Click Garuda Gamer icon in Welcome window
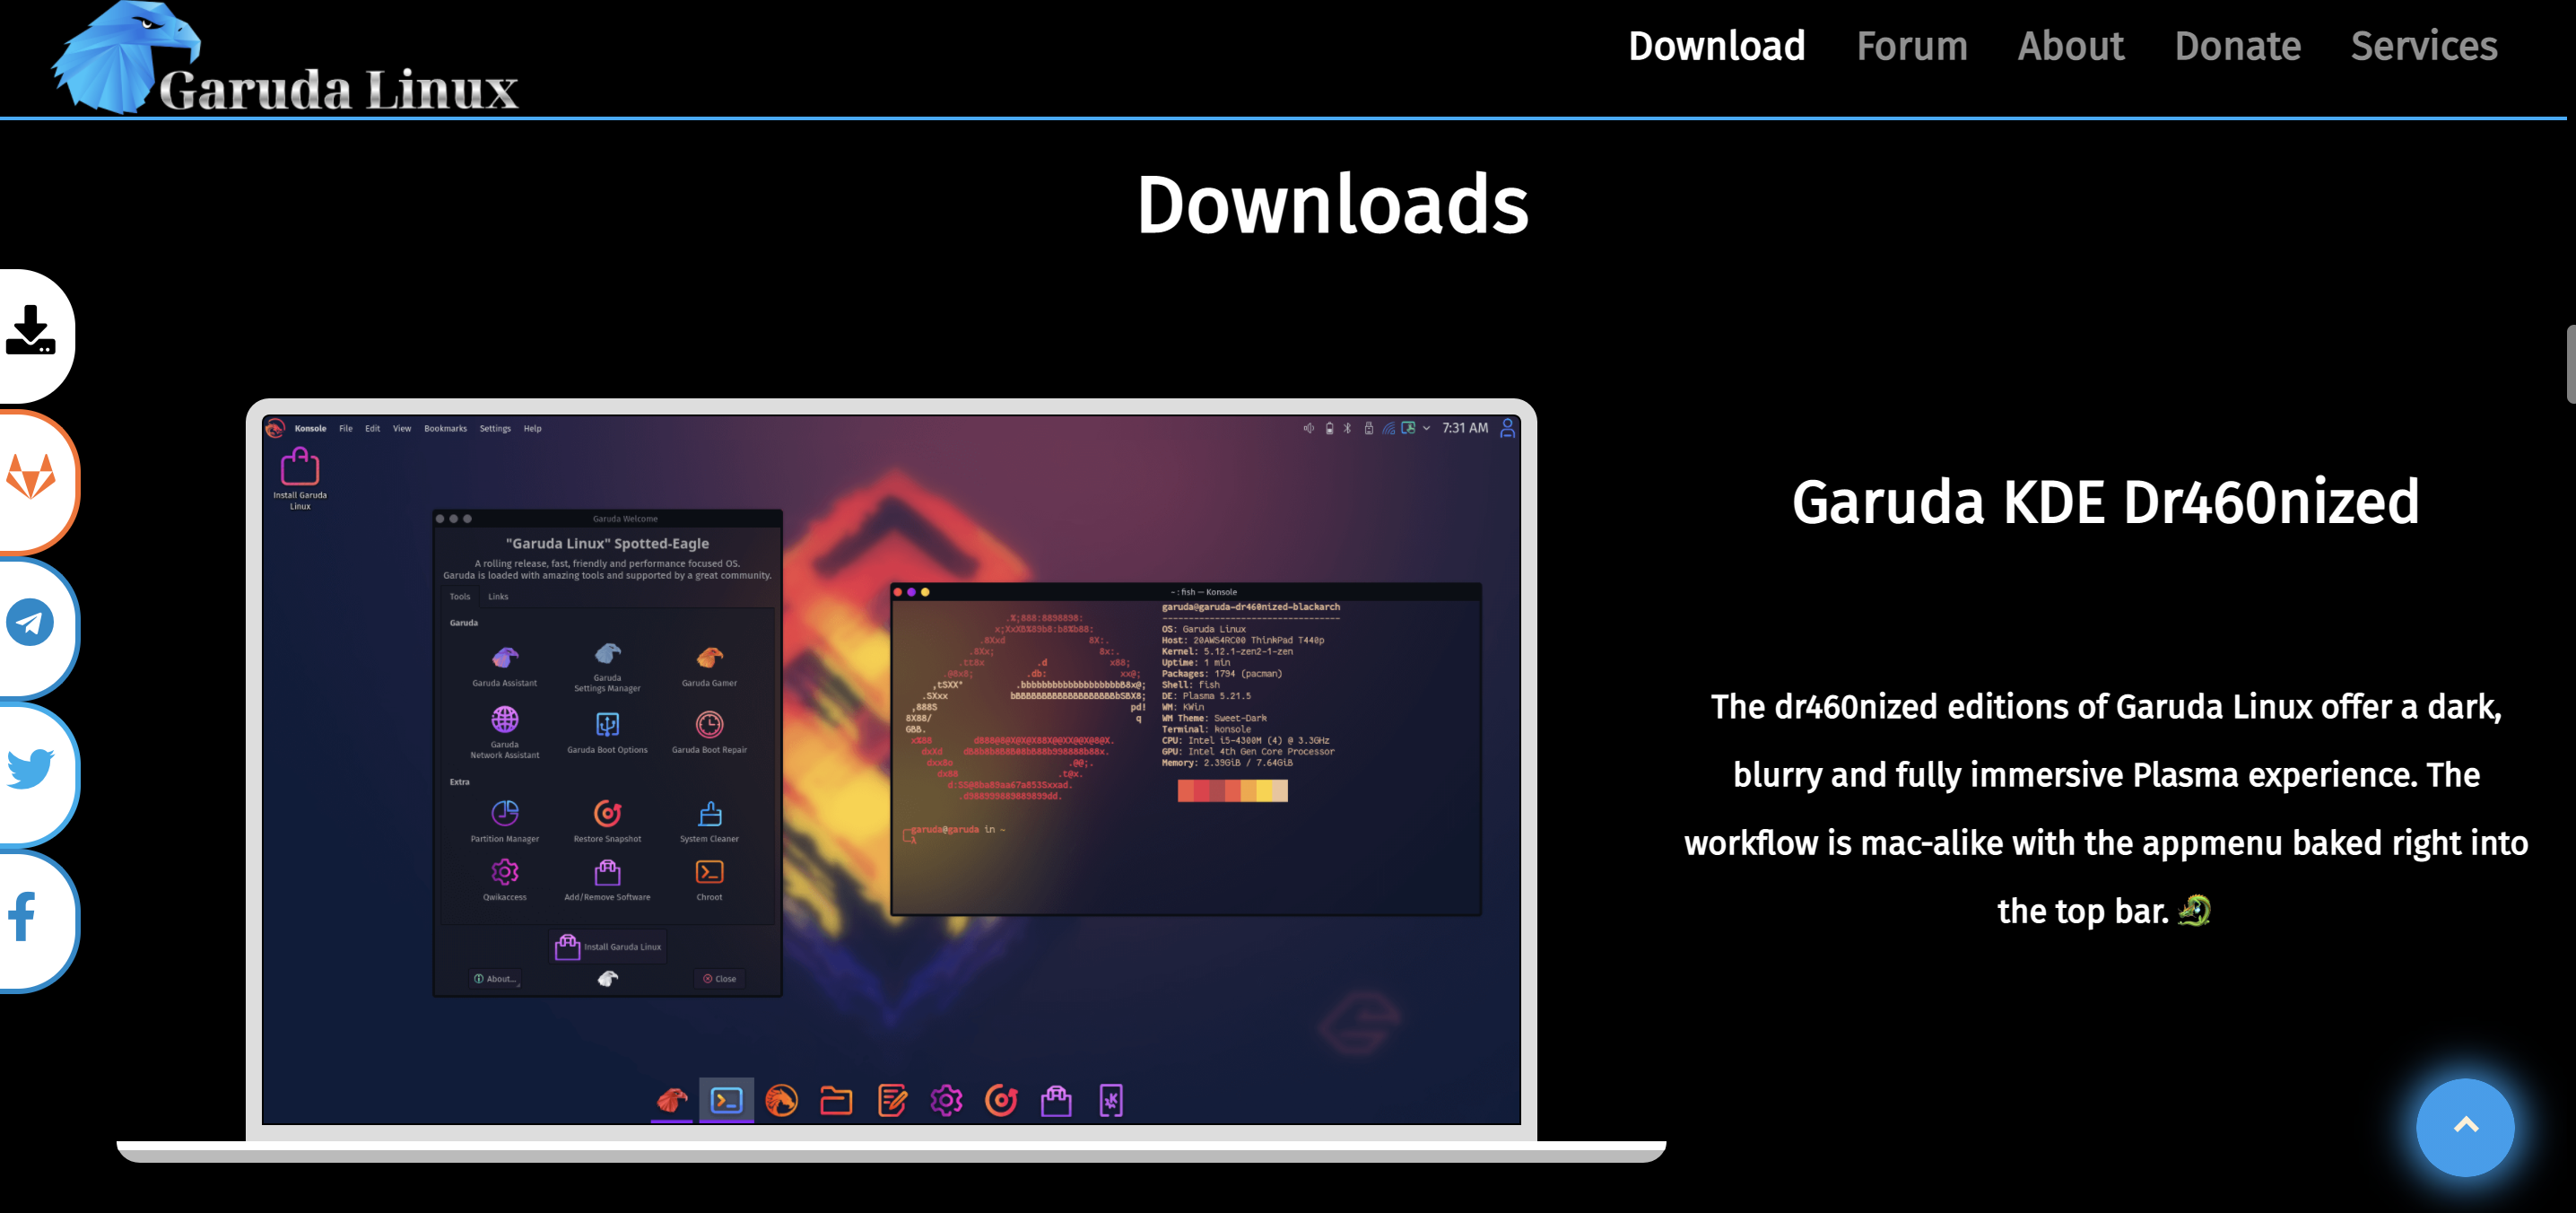 pos(709,657)
